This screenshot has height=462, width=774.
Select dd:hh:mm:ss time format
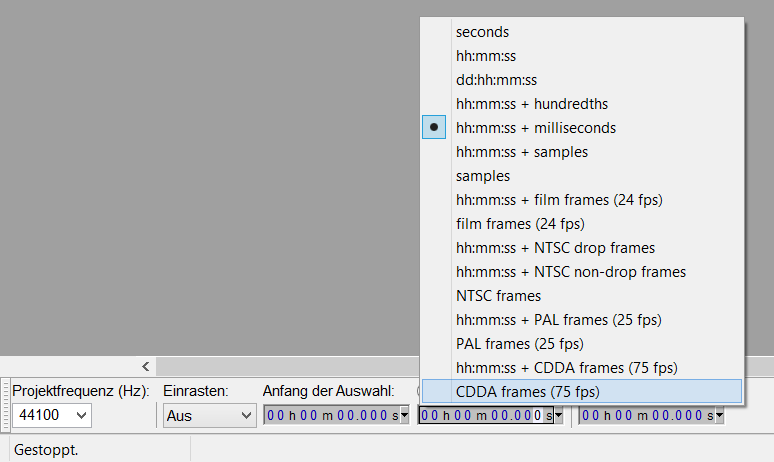click(x=496, y=80)
